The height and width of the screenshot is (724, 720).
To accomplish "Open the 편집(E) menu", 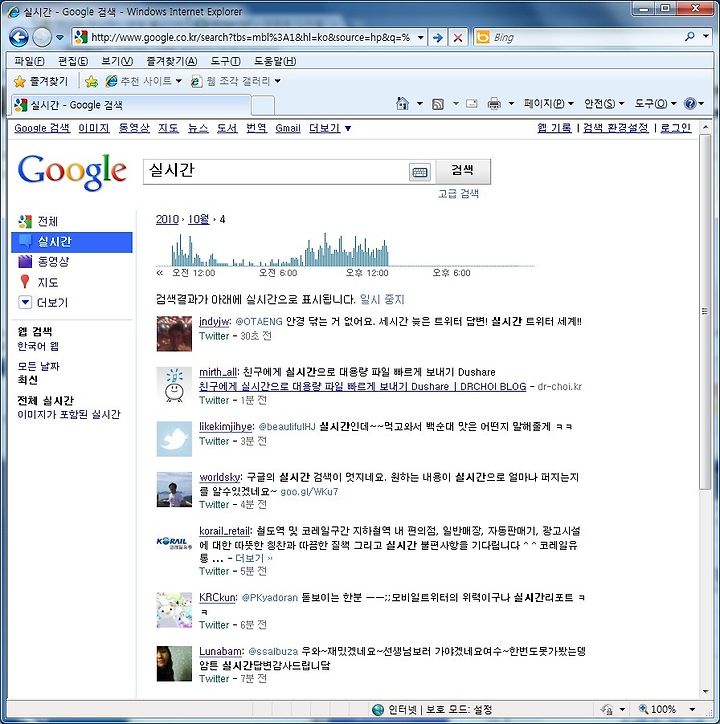I will (x=73, y=61).
